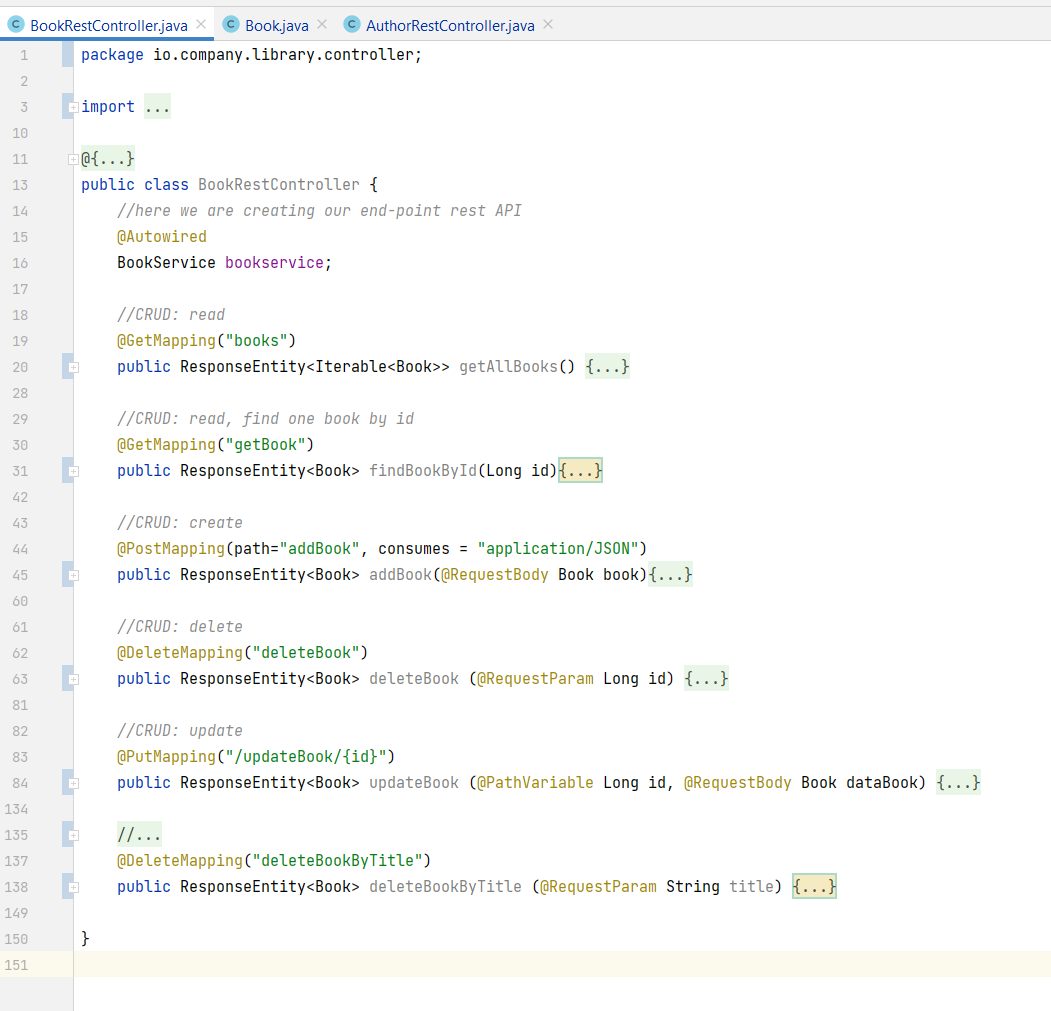The width and height of the screenshot is (1051, 1011).
Task: Expand the folded annotations at line 11
Action: [74, 160]
